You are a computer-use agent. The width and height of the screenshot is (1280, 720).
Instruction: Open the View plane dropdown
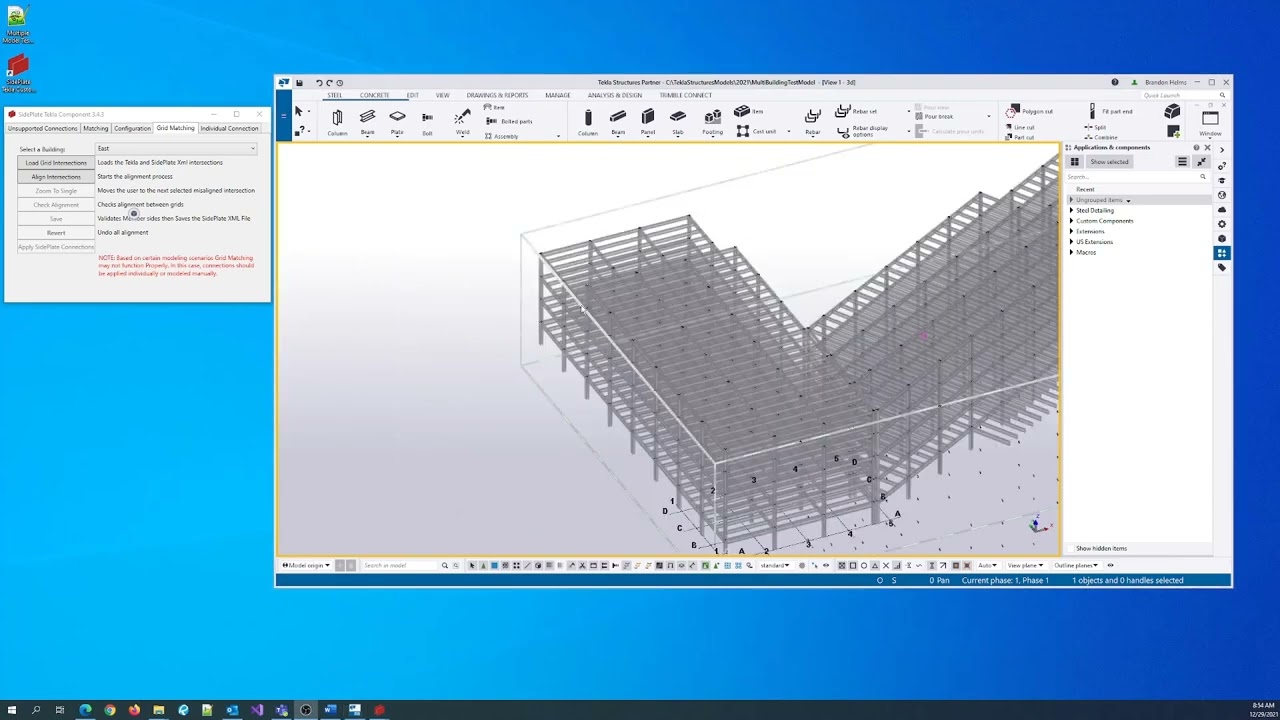[x=1024, y=566]
